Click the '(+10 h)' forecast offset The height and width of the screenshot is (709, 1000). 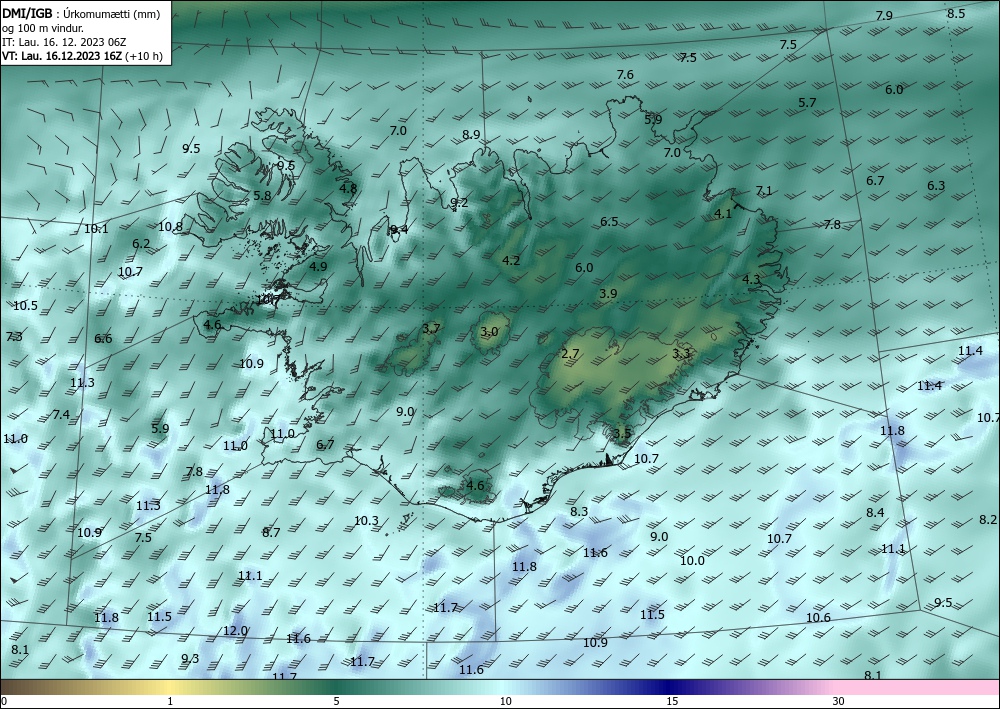[x=144, y=56]
